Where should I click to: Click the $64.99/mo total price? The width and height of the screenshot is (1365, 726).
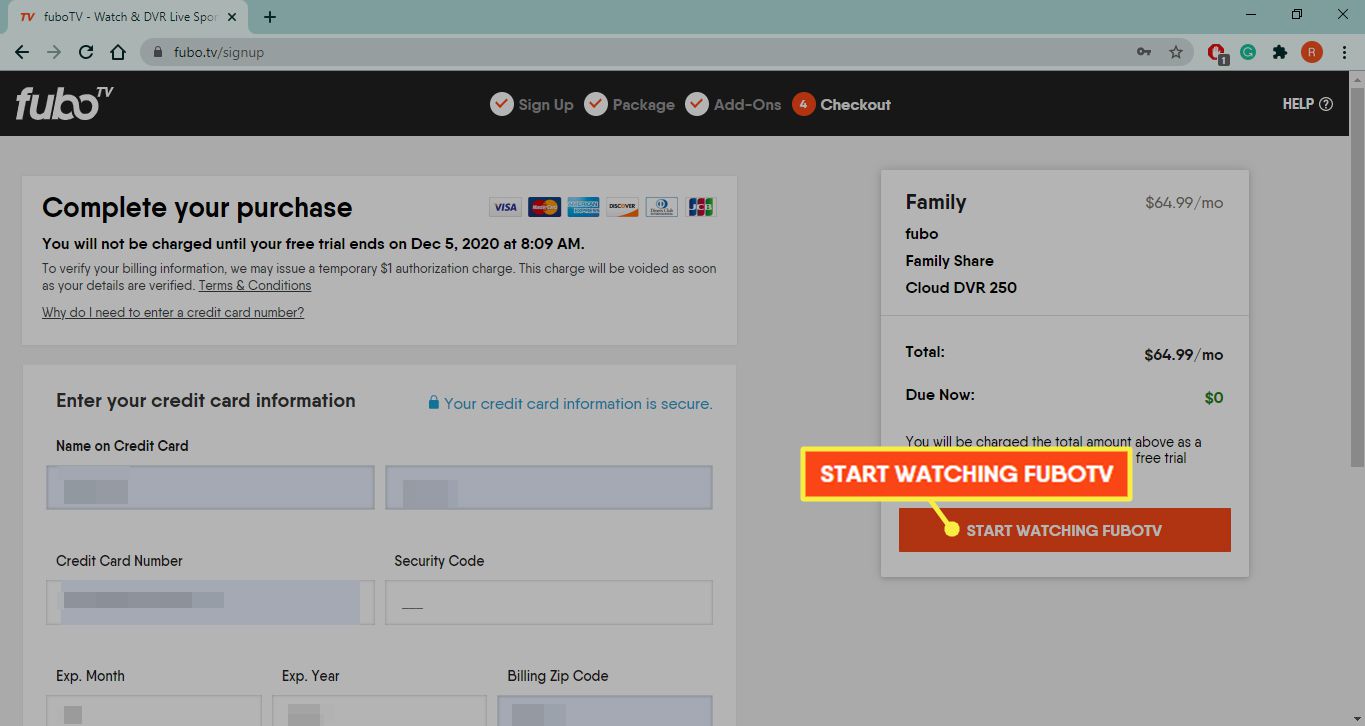click(1184, 355)
